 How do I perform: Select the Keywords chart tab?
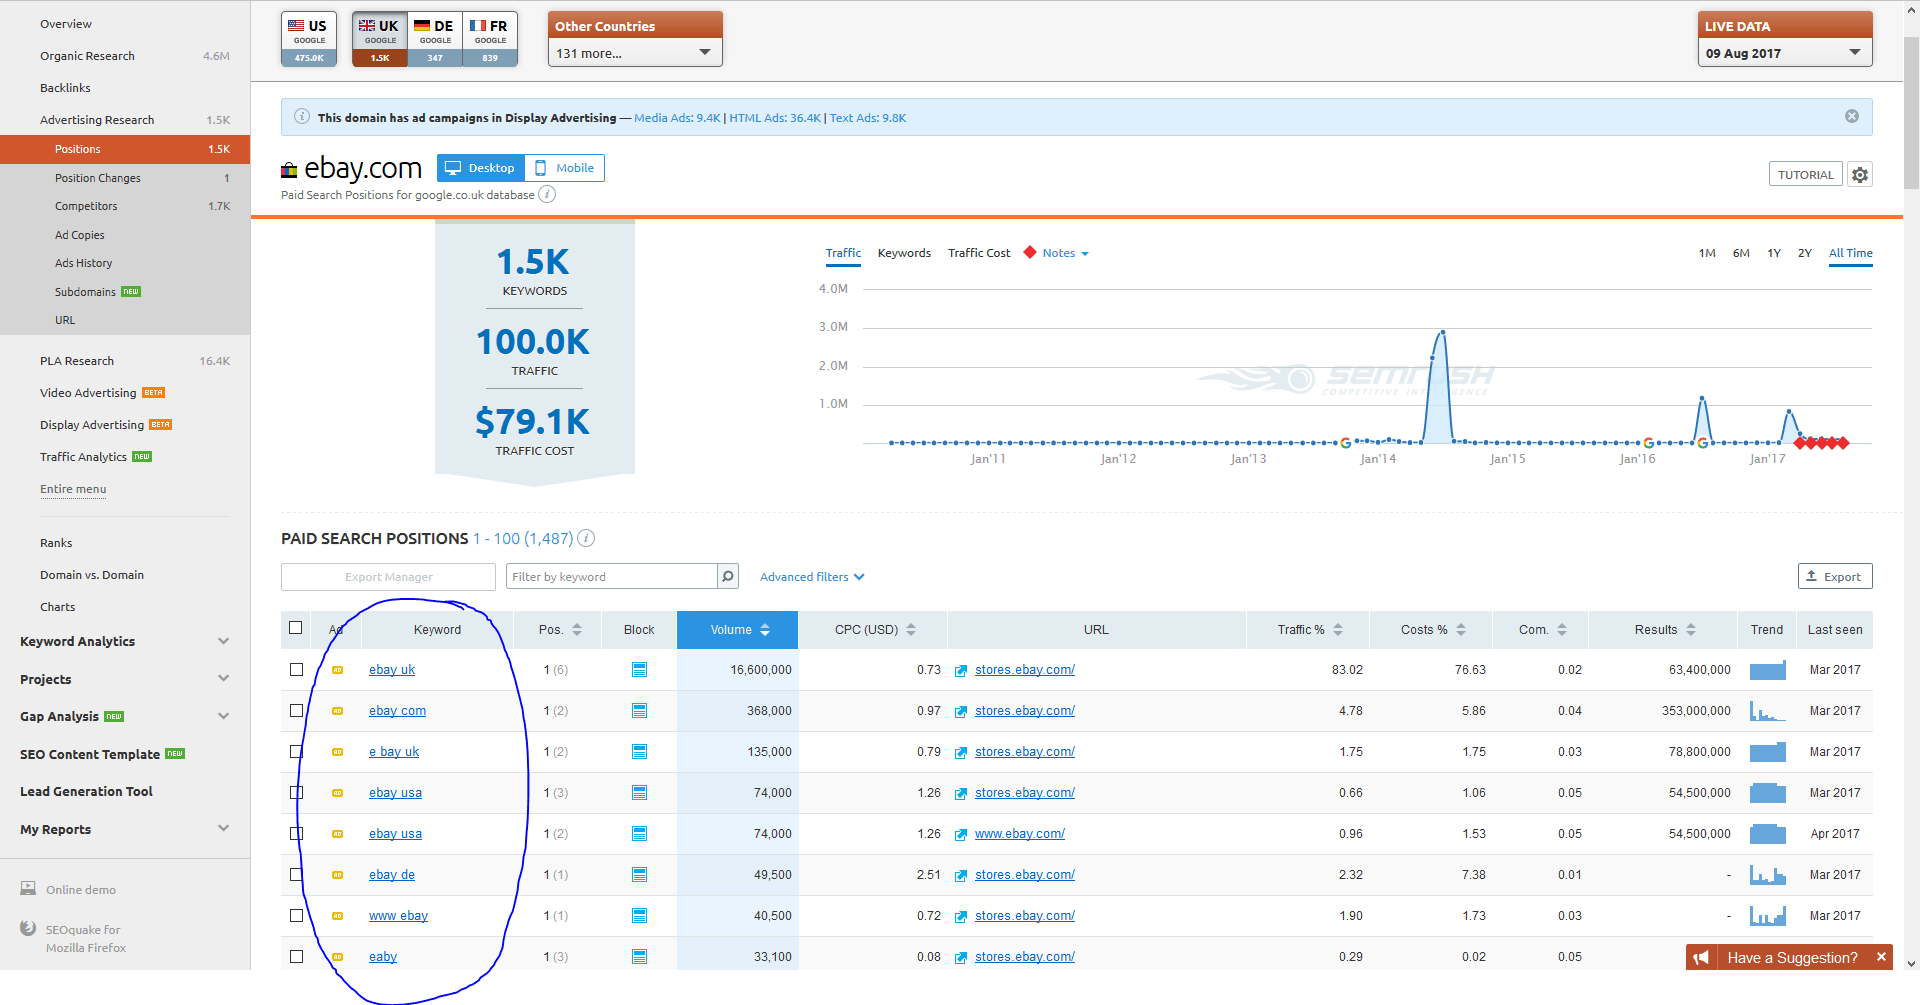click(904, 253)
